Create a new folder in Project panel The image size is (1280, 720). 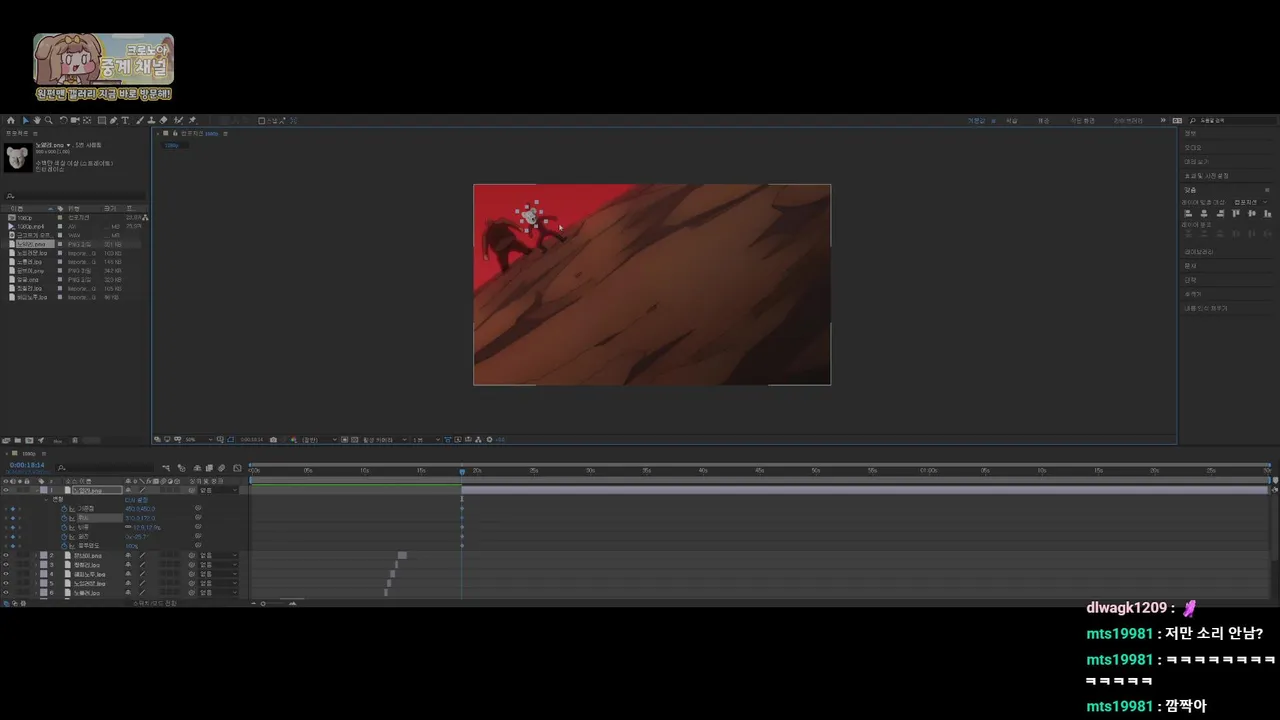click(17, 440)
